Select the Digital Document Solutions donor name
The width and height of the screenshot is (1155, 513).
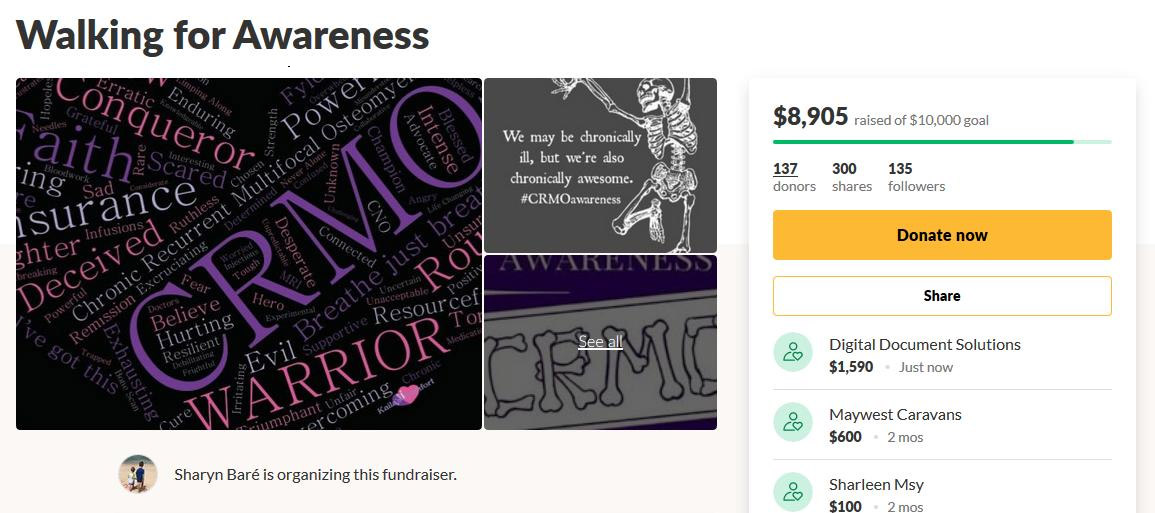(925, 344)
